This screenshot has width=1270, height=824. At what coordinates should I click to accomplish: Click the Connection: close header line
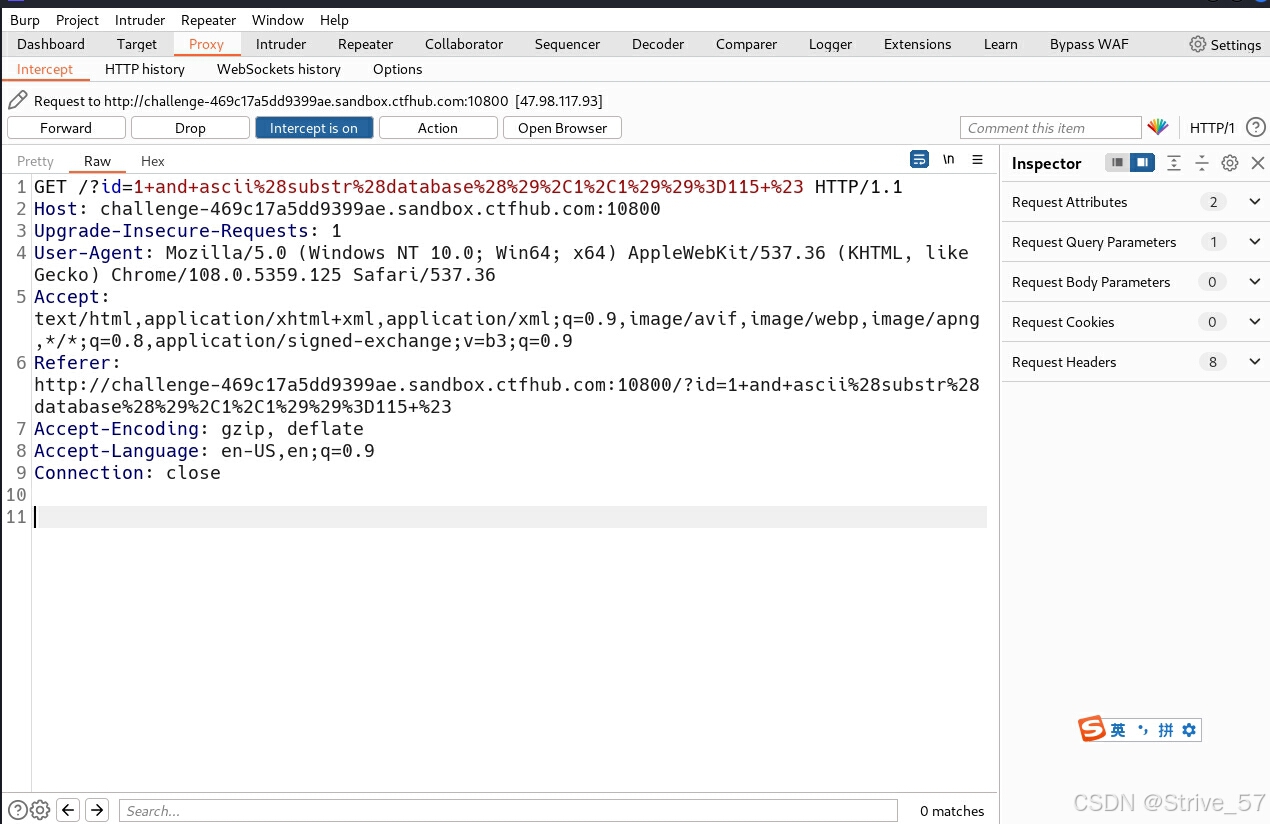click(127, 473)
